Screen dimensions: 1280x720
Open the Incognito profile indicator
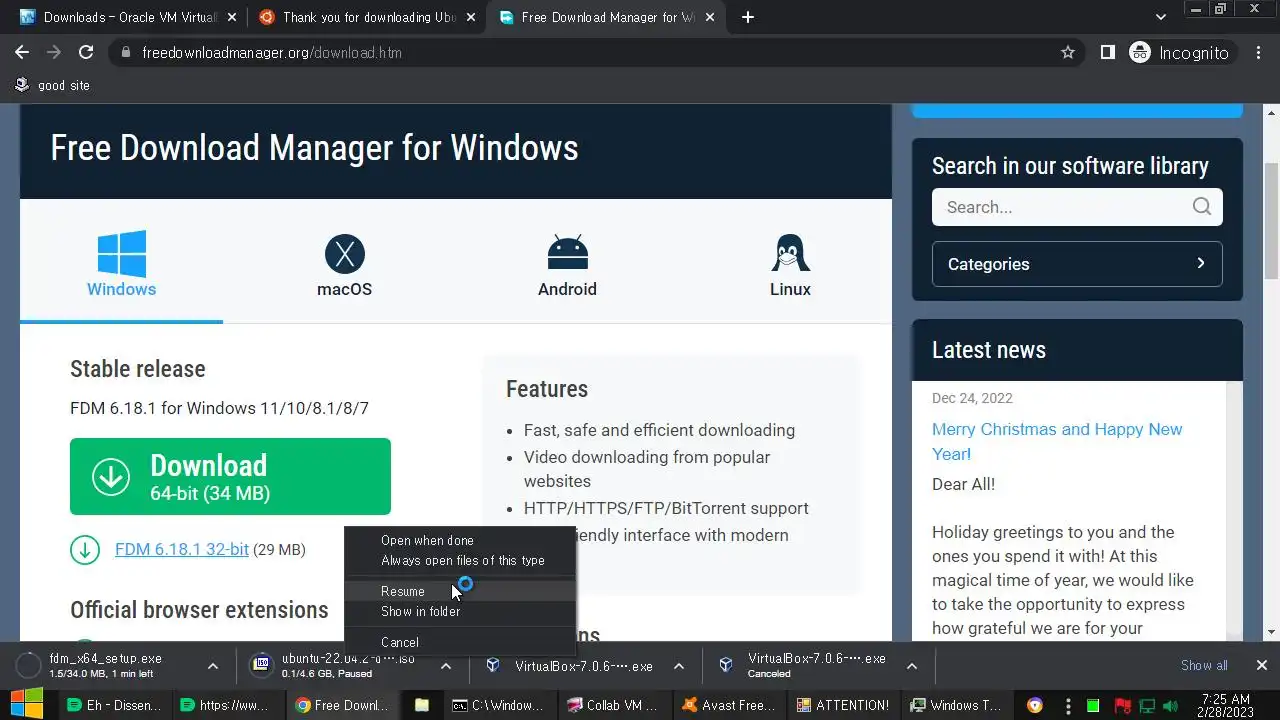[1180, 53]
